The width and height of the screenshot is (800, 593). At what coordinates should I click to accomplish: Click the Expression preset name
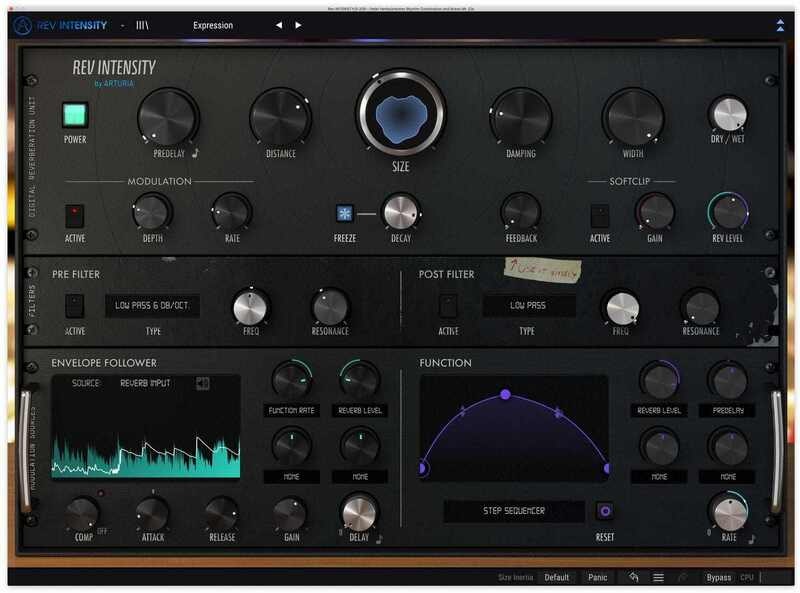(212, 25)
